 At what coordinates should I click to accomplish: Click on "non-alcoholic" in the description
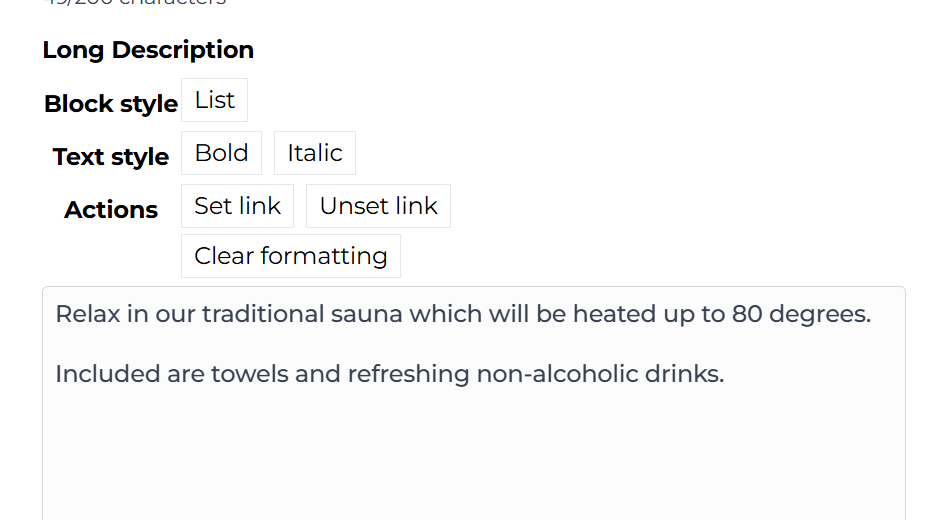[556, 374]
